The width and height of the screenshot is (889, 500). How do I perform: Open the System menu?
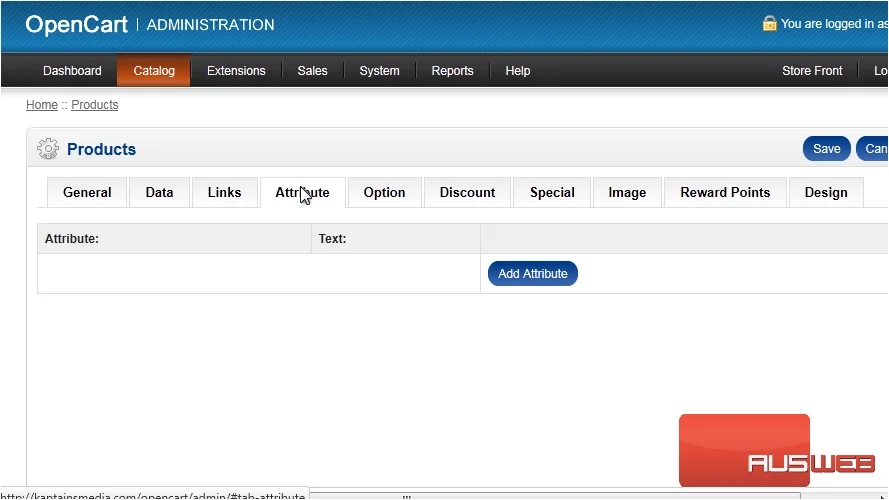coord(379,71)
